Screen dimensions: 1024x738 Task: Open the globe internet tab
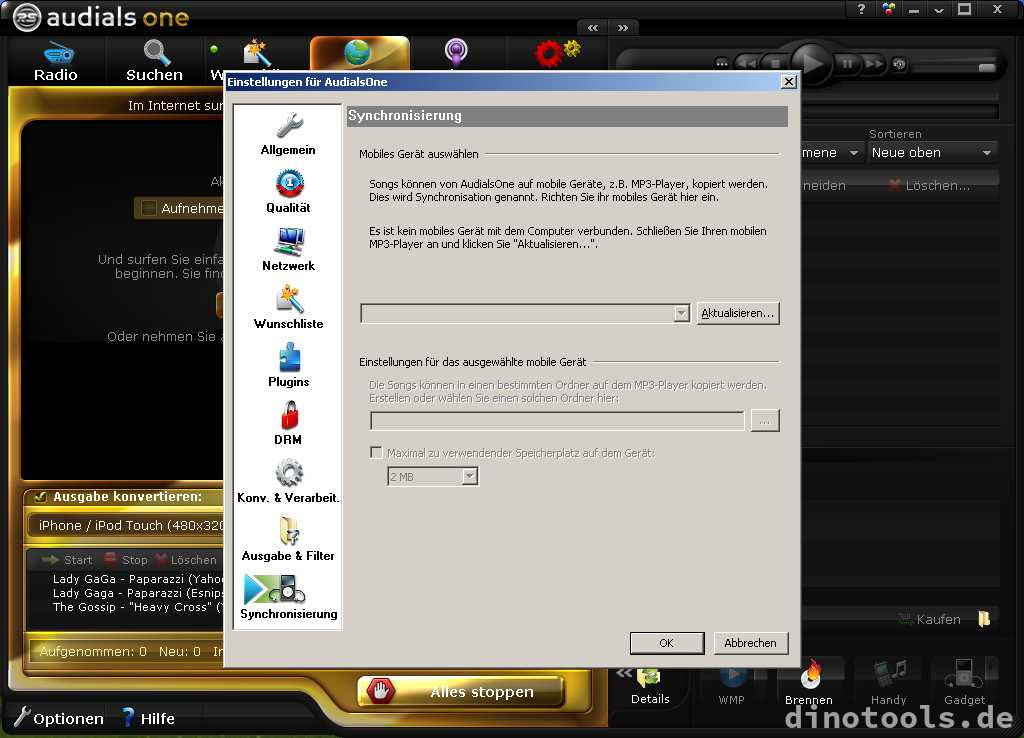(359, 53)
